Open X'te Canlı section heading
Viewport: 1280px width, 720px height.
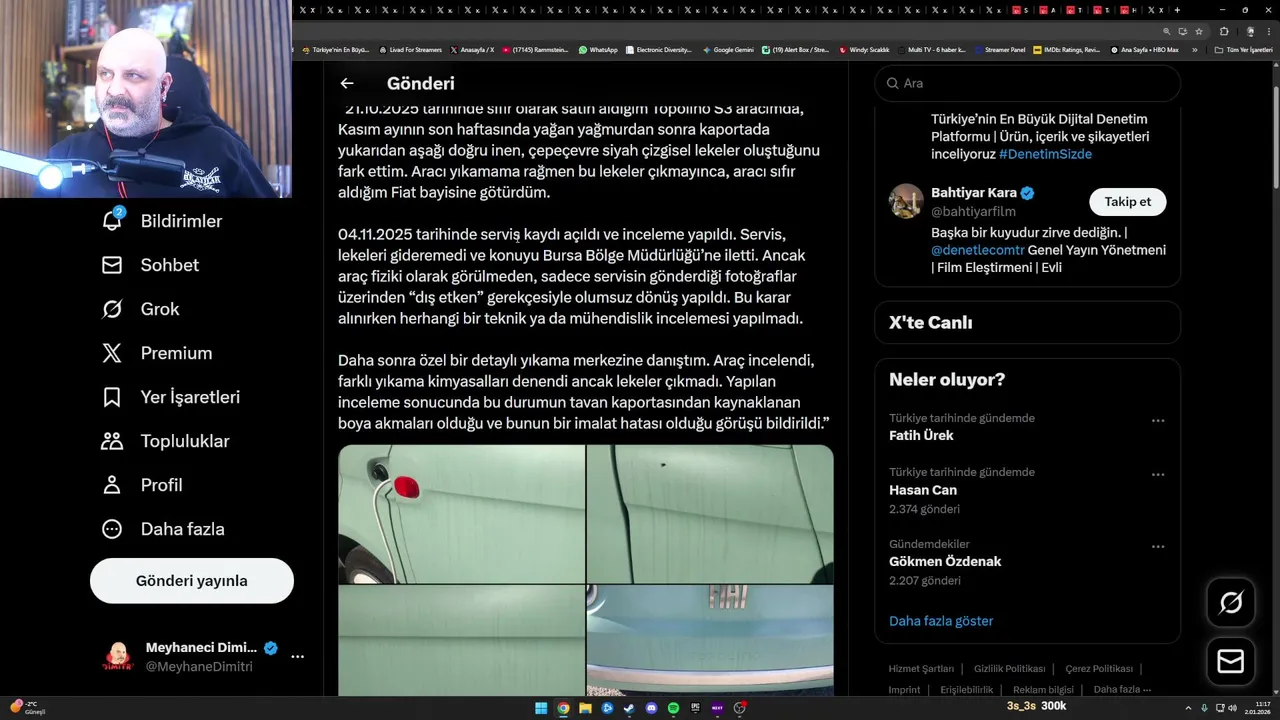coord(930,322)
